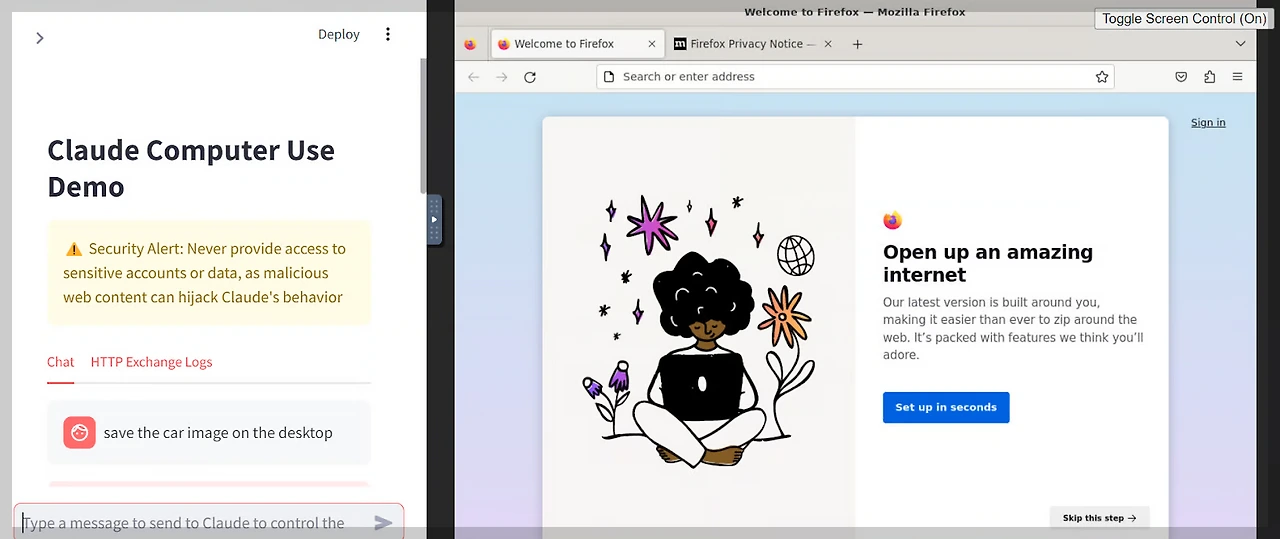Click the Deploy button
This screenshot has height=539, width=1280.
point(339,34)
